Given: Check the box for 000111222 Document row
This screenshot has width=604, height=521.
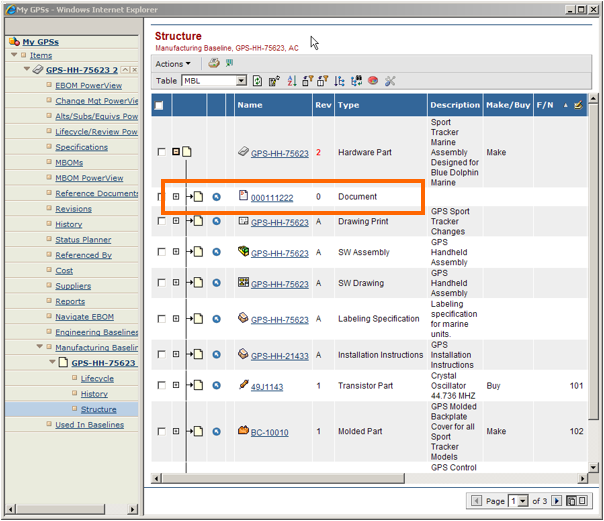Looking at the screenshot, I should click(162, 197).
